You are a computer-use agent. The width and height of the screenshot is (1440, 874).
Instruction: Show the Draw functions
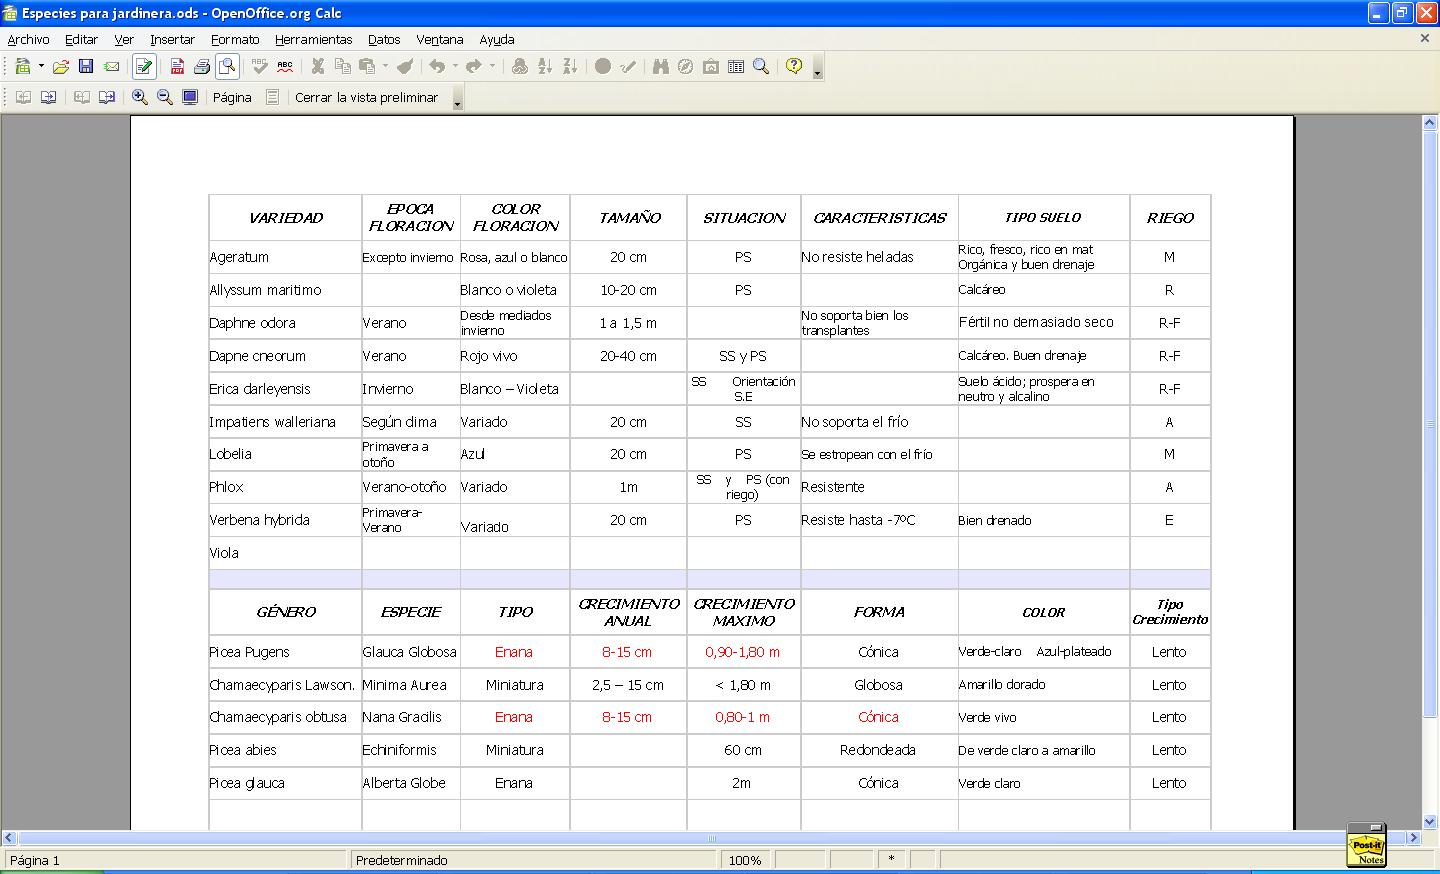628,67
